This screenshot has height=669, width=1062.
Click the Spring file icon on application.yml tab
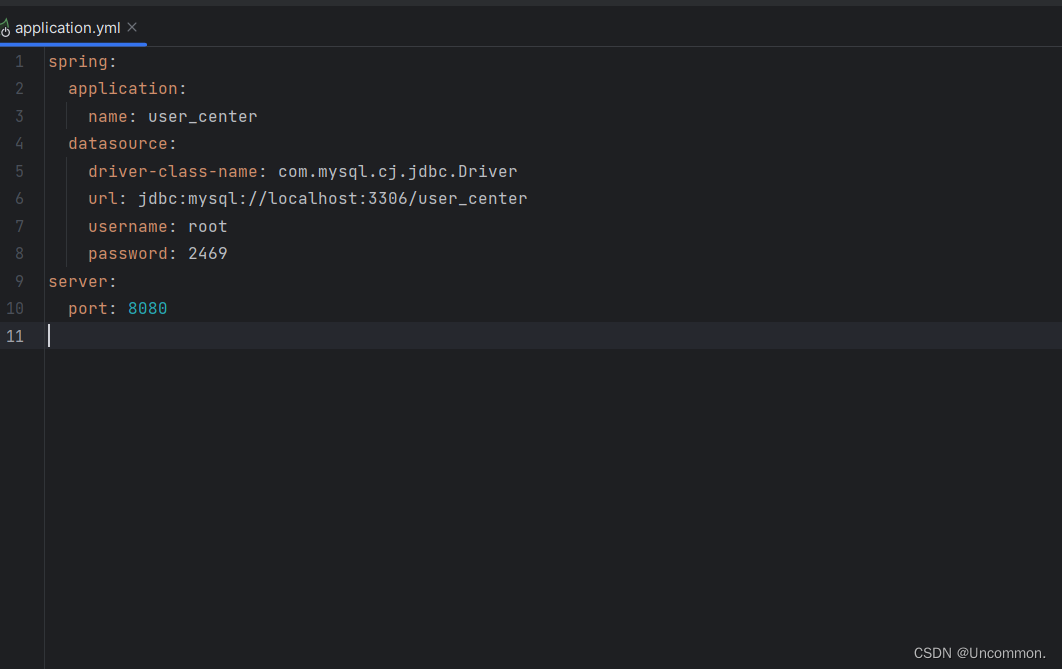[x=5, y=28]
